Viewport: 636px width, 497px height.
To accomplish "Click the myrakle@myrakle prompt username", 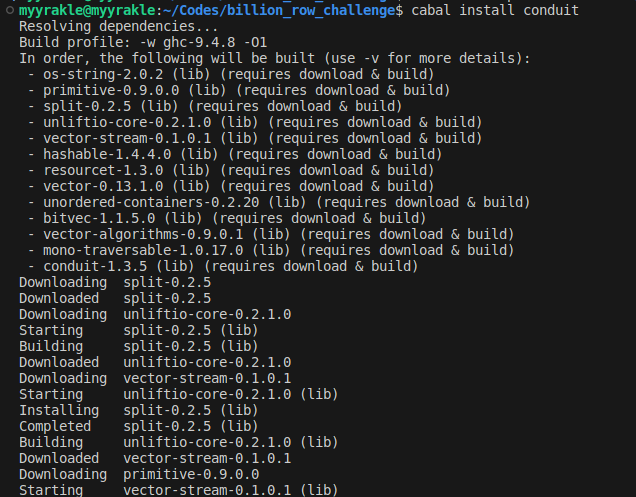I will coord(66,10).
